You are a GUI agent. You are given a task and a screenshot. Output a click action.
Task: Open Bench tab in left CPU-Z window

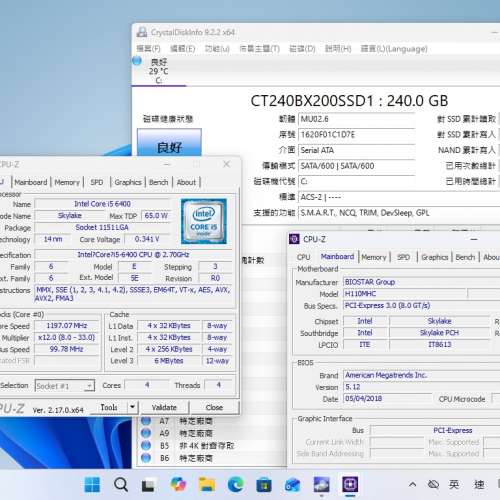coord(159,182)
